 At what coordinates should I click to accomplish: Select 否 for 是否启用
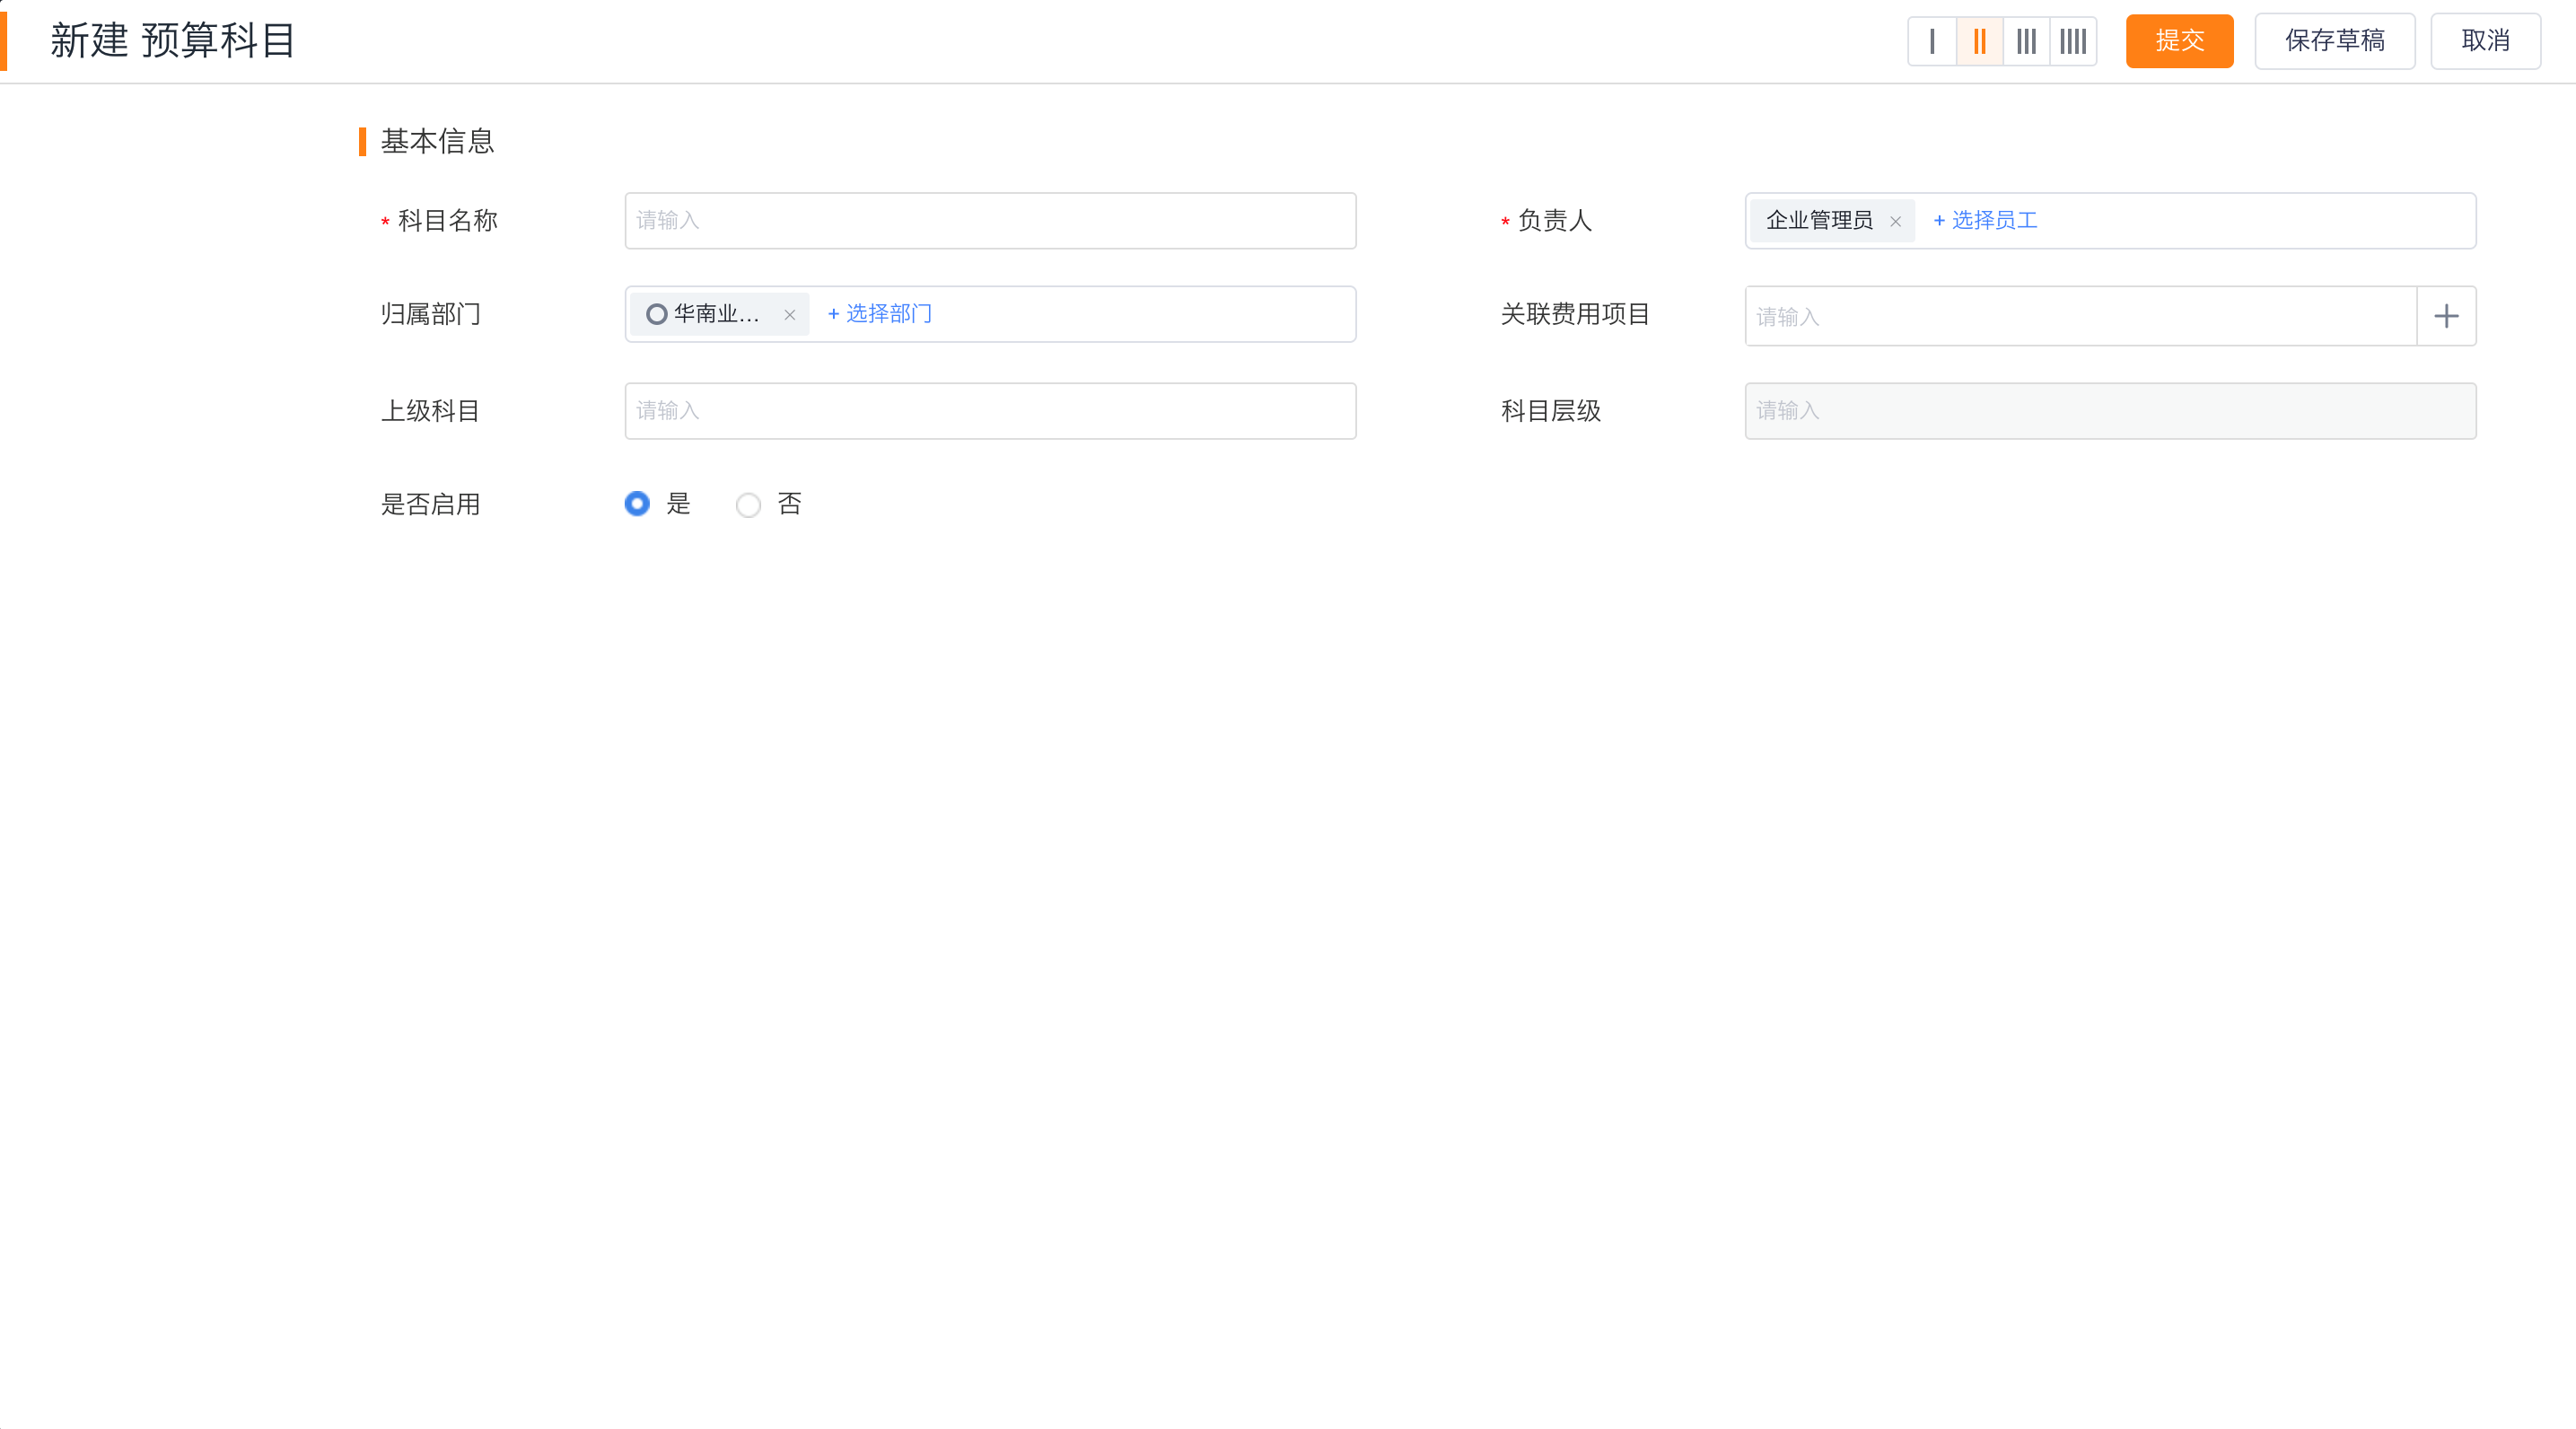tap(748, 504)
